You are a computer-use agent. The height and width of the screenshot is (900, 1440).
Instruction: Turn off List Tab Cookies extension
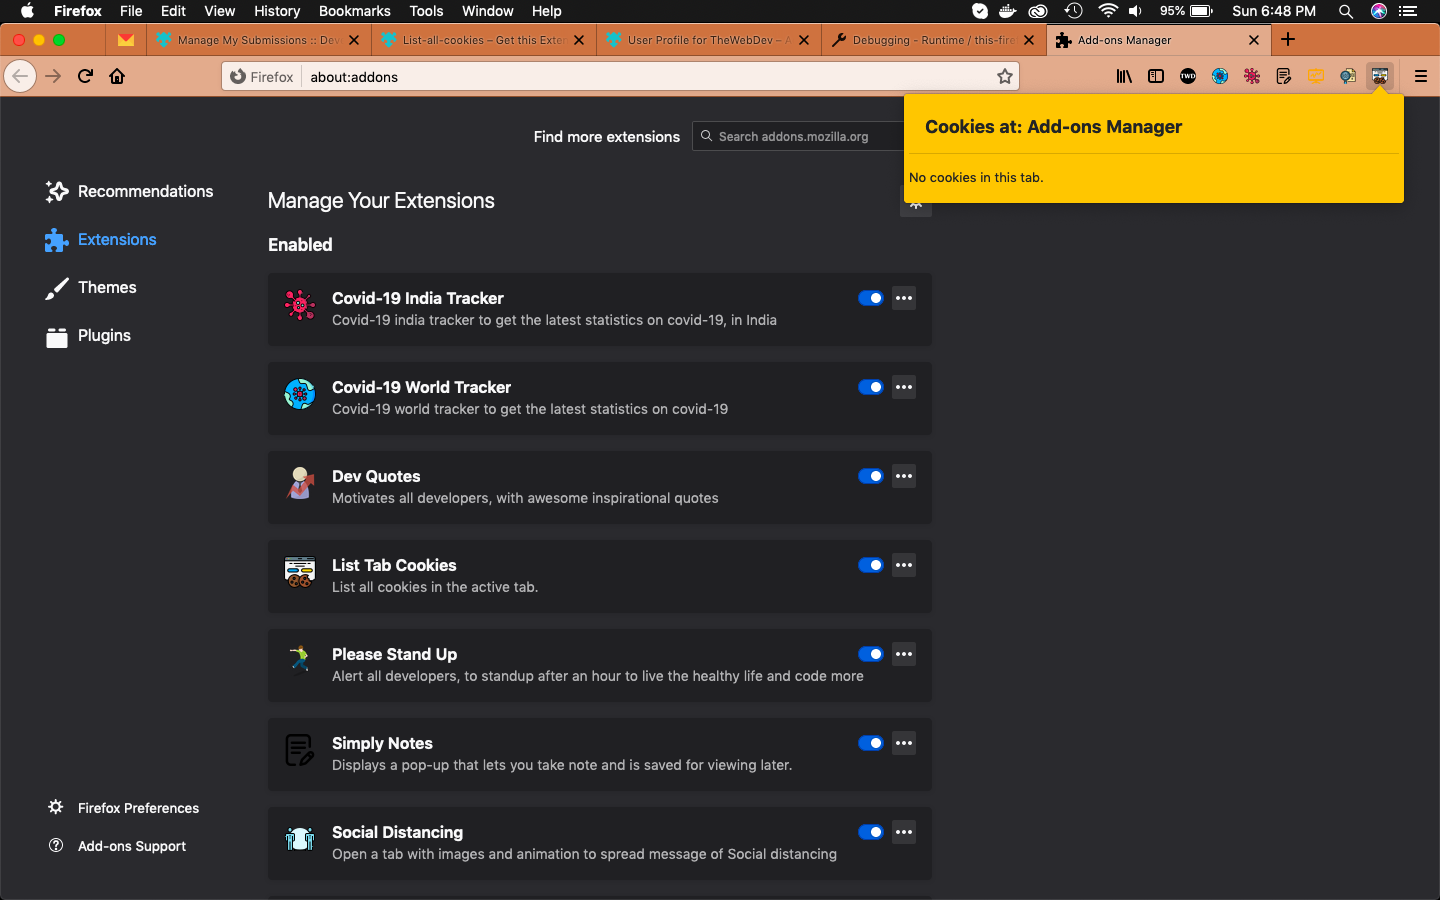[x=870, y=565]
